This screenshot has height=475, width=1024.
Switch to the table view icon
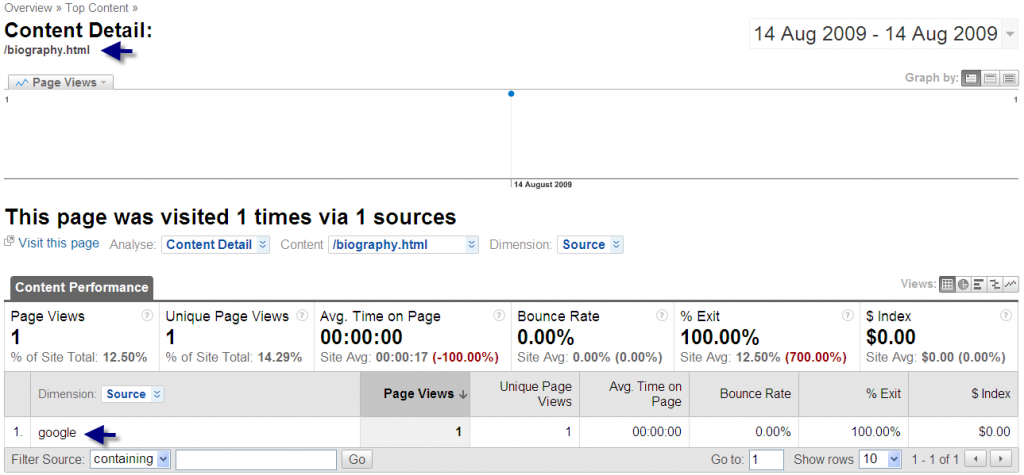point(947,285)
